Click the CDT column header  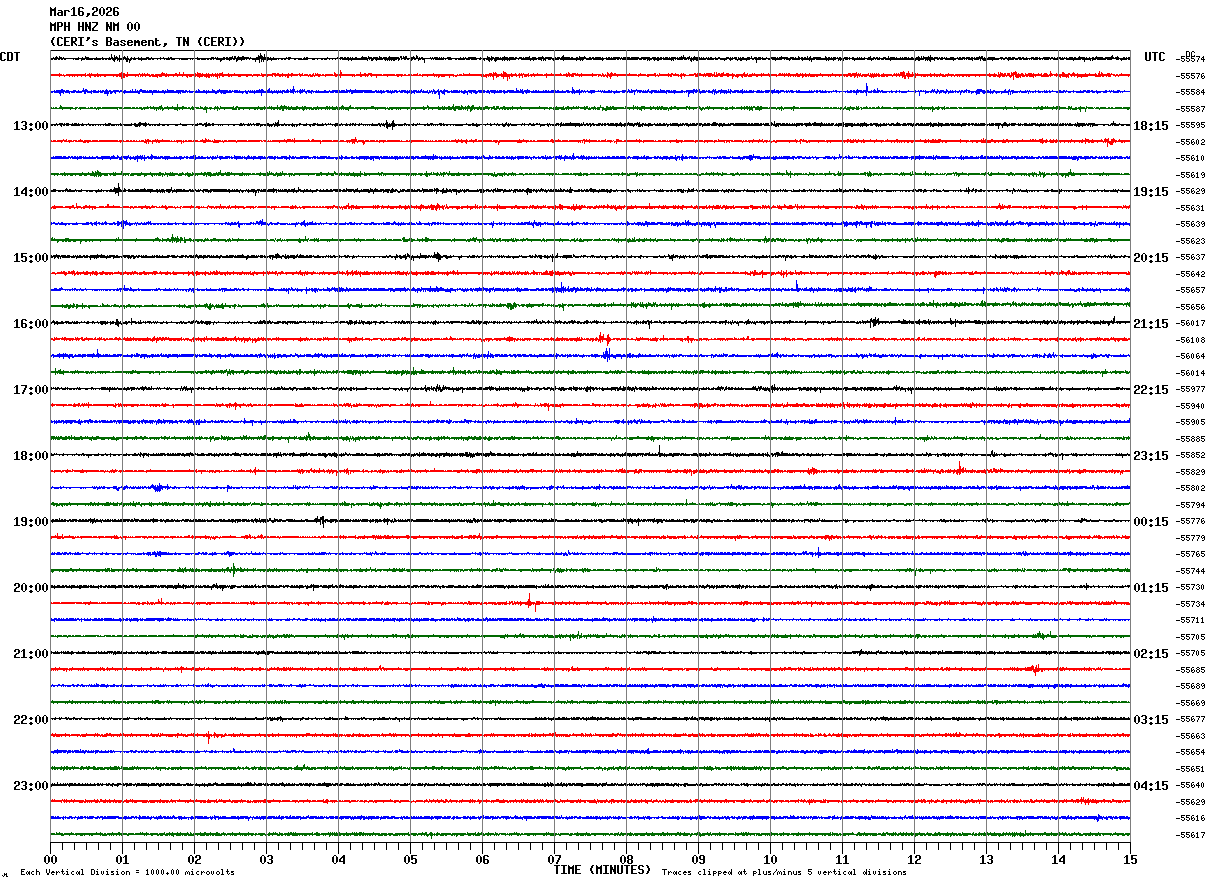point(10,57)
